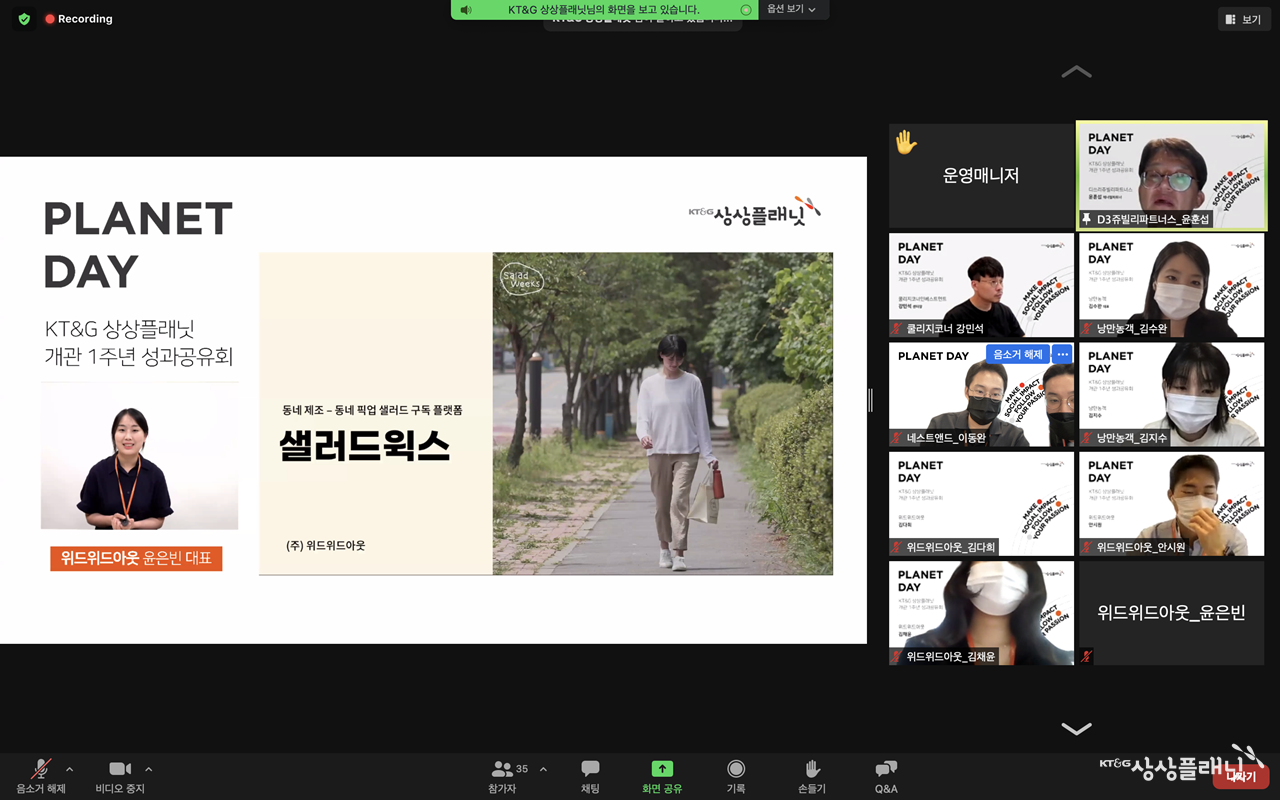The image size is (1280, 800).
Task: Click the green screen-viewing notification bar
Action: [603, 10]
